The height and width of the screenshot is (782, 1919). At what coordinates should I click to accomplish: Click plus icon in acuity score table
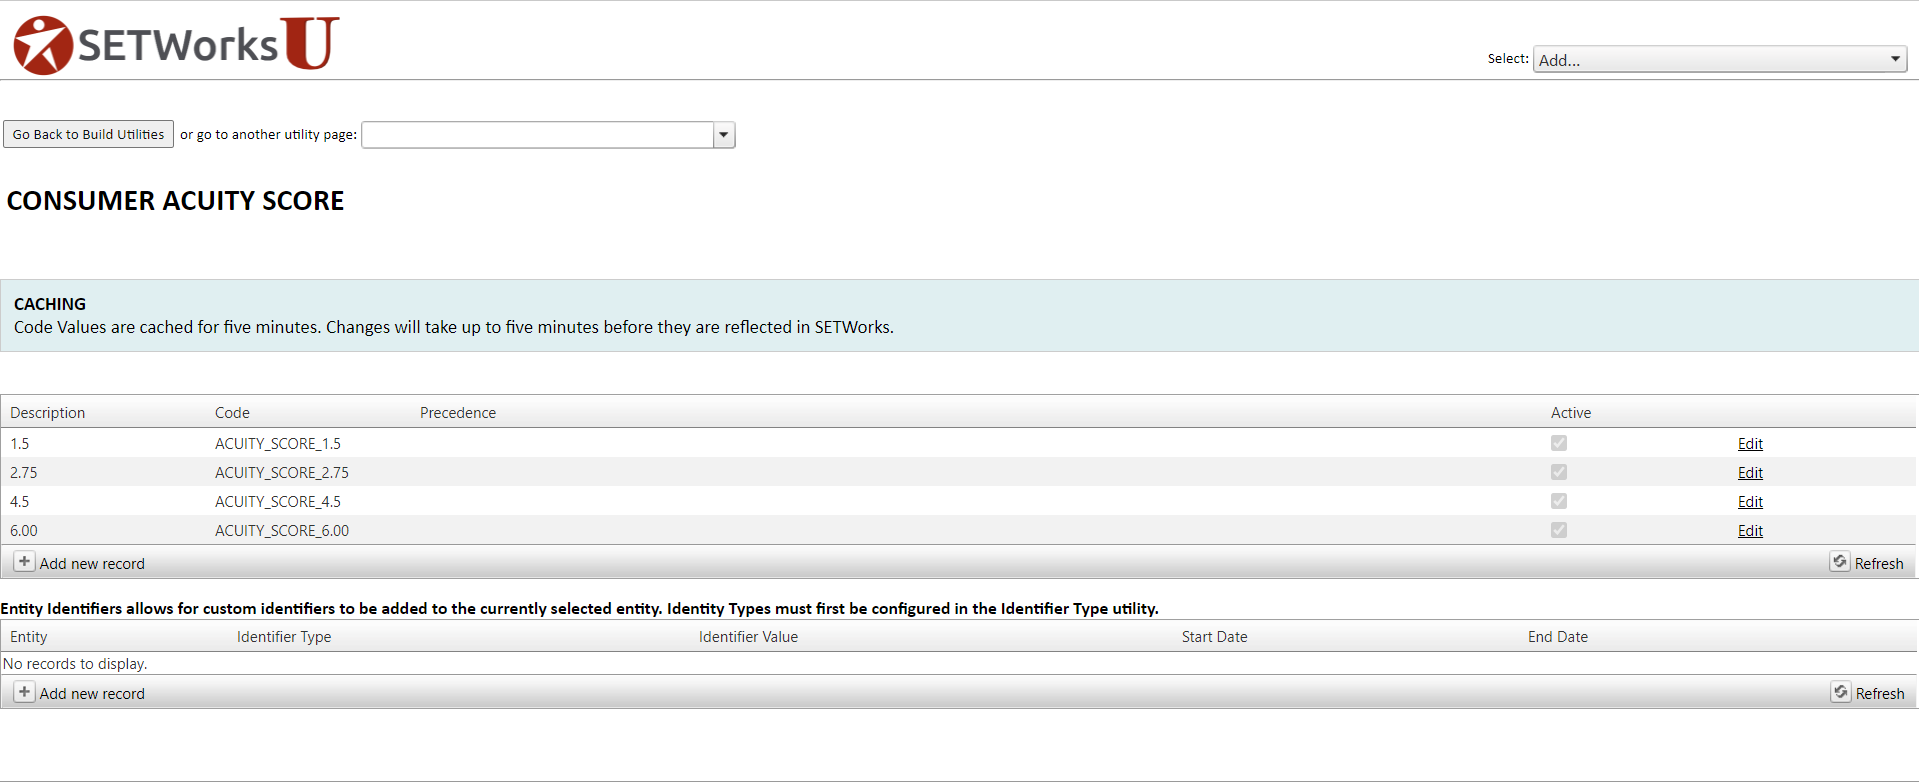(24, 562)
